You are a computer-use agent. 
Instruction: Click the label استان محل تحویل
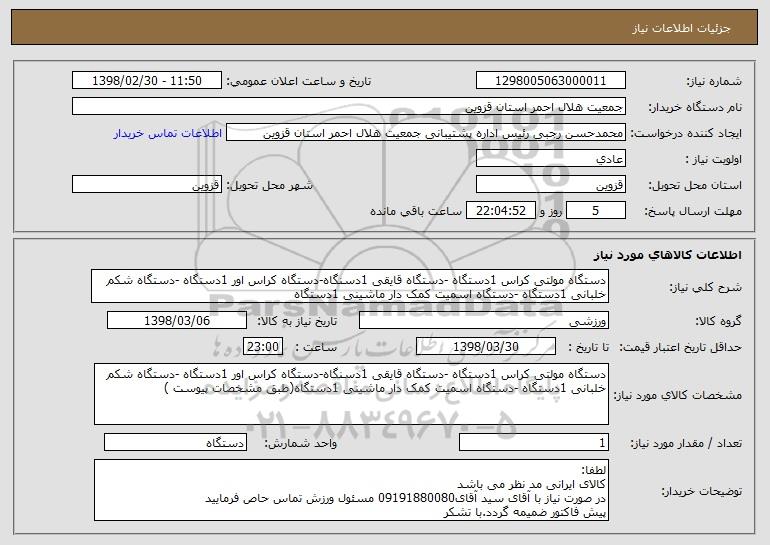695,185
